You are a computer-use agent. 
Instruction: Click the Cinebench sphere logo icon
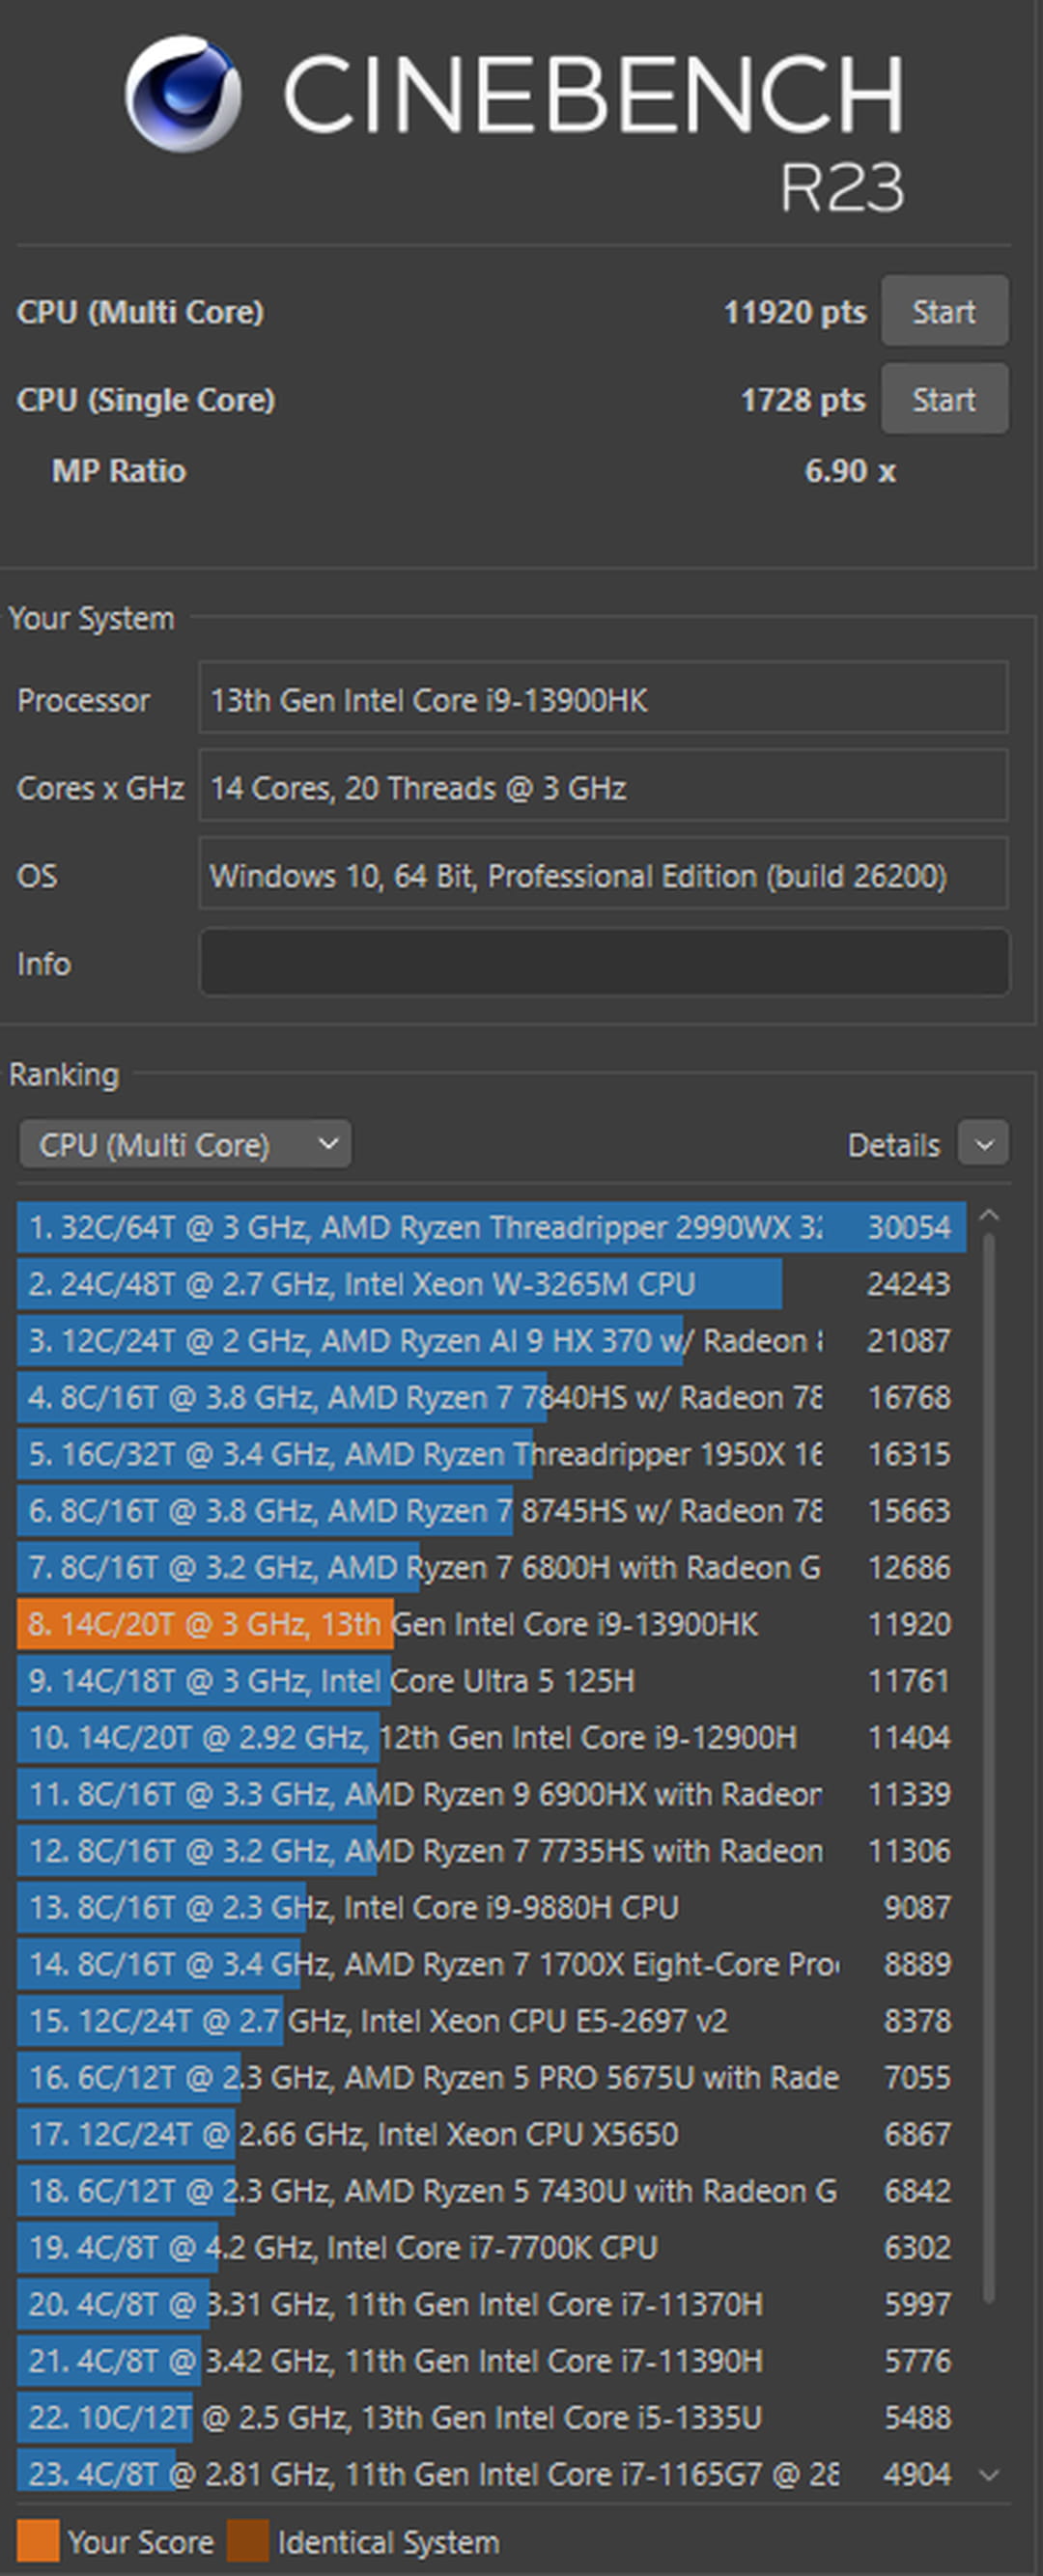click(183, 93)
